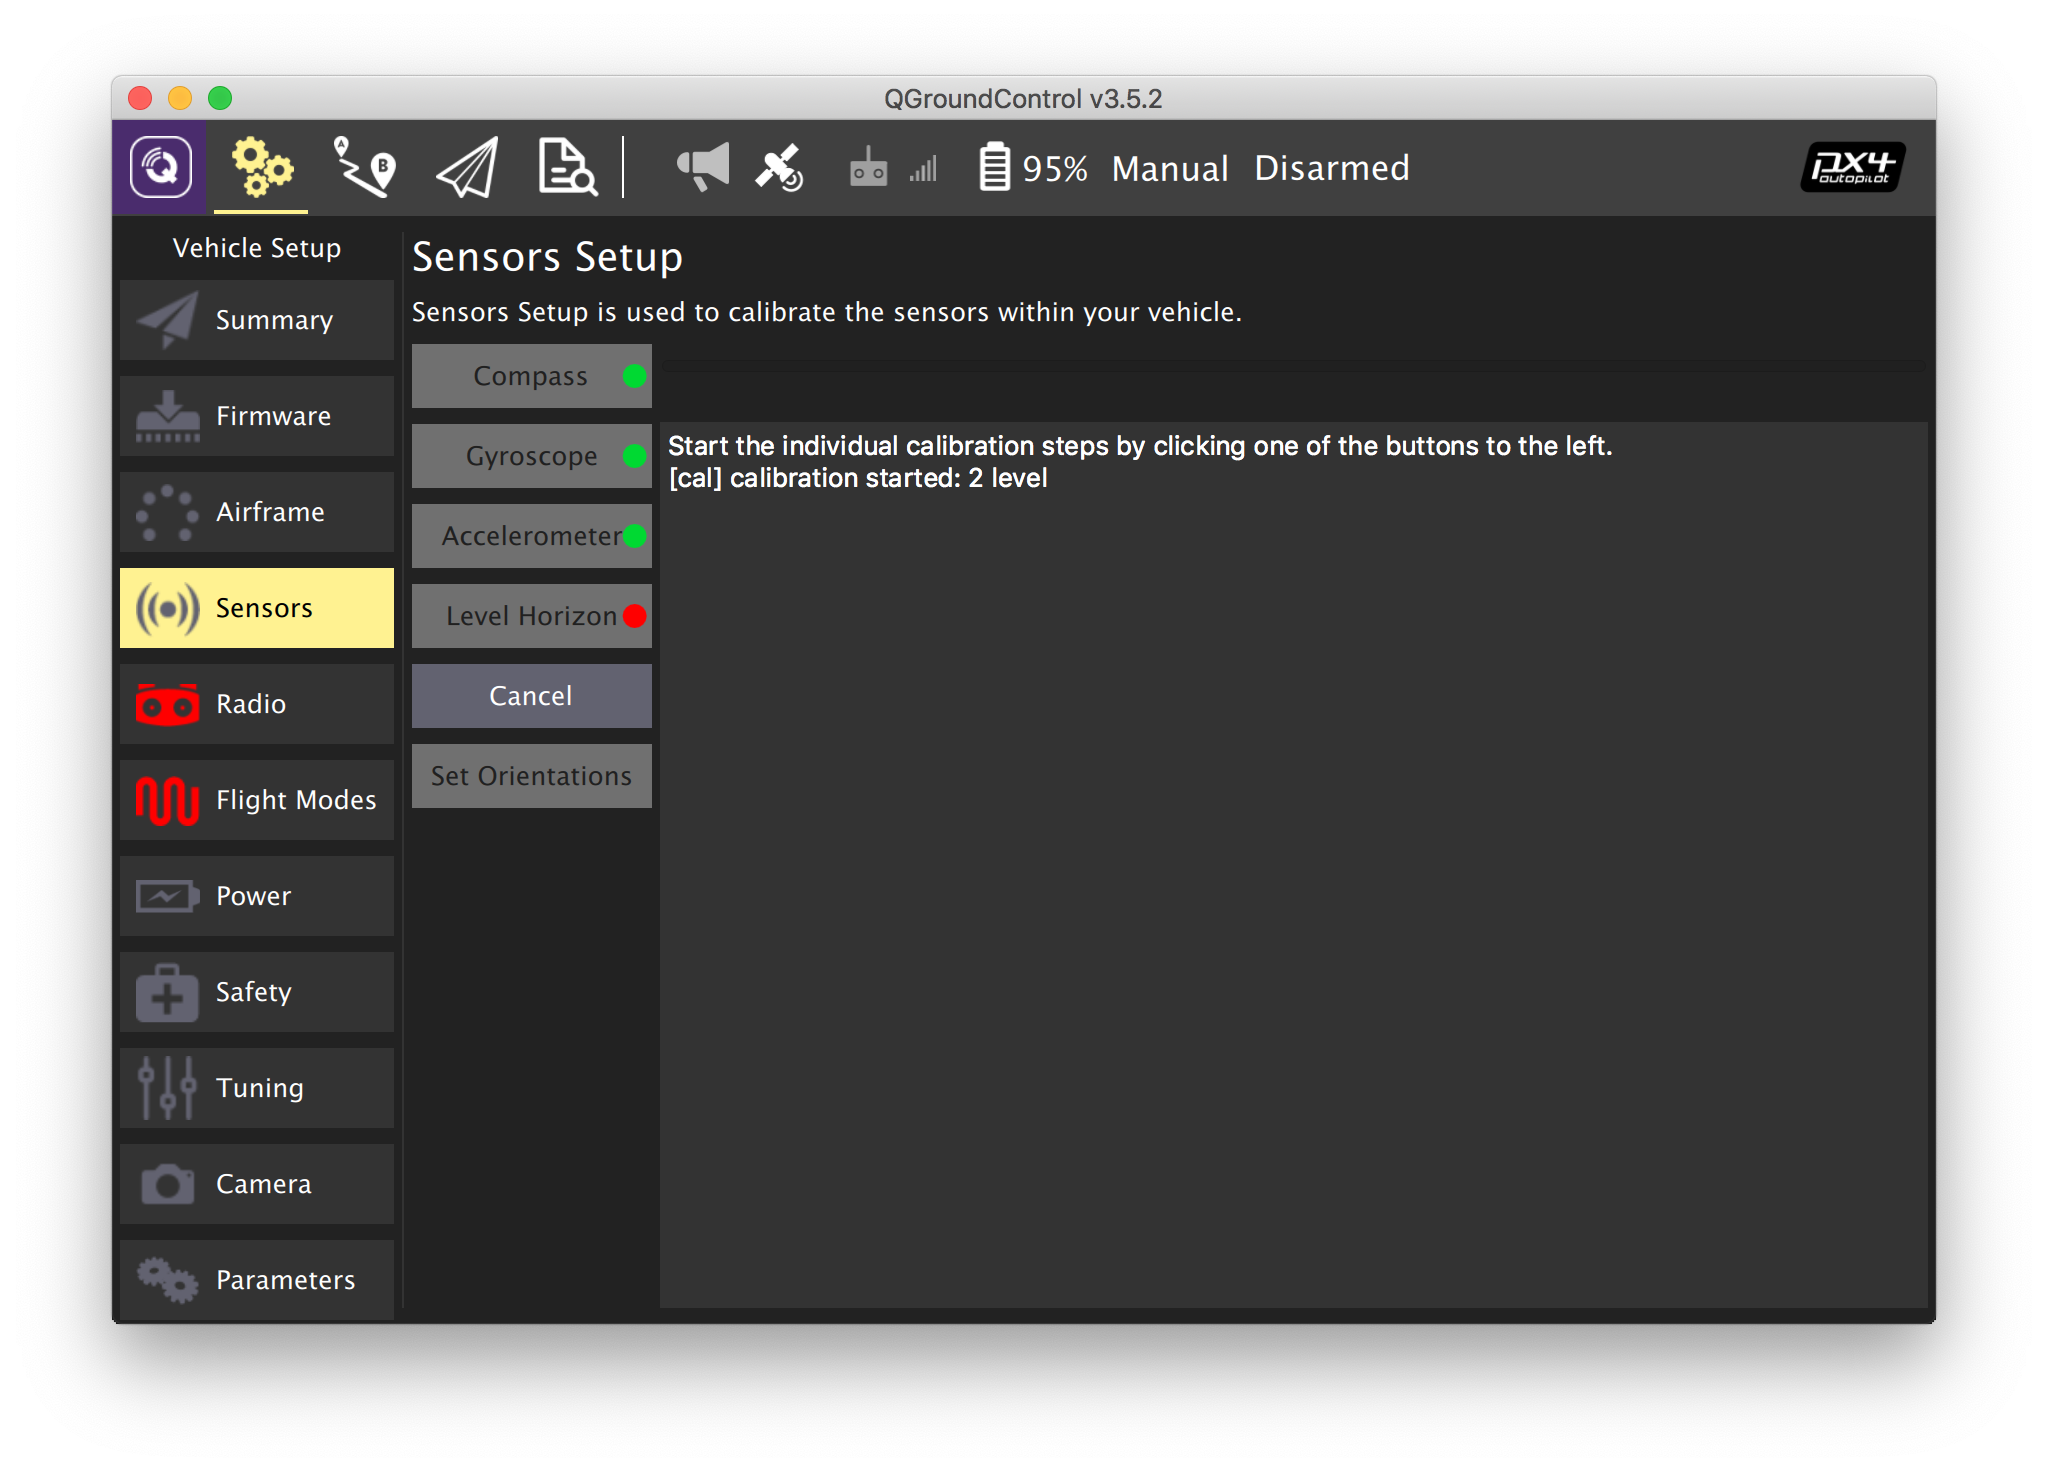Open flight mode selector labeled Manual

(x=1170, y=168)
